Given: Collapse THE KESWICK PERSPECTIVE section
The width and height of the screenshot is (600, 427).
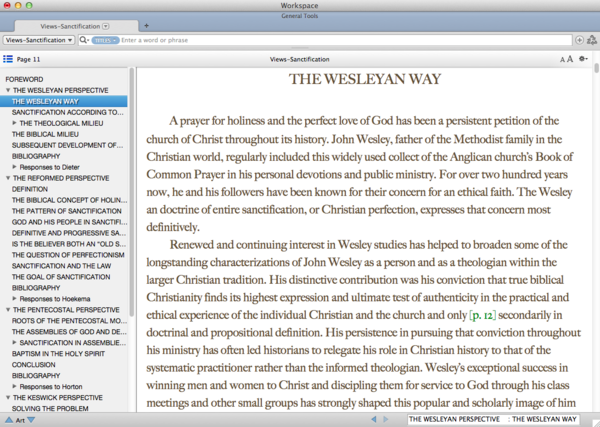Looking at the screenshot, I should [x=8, y=398].
